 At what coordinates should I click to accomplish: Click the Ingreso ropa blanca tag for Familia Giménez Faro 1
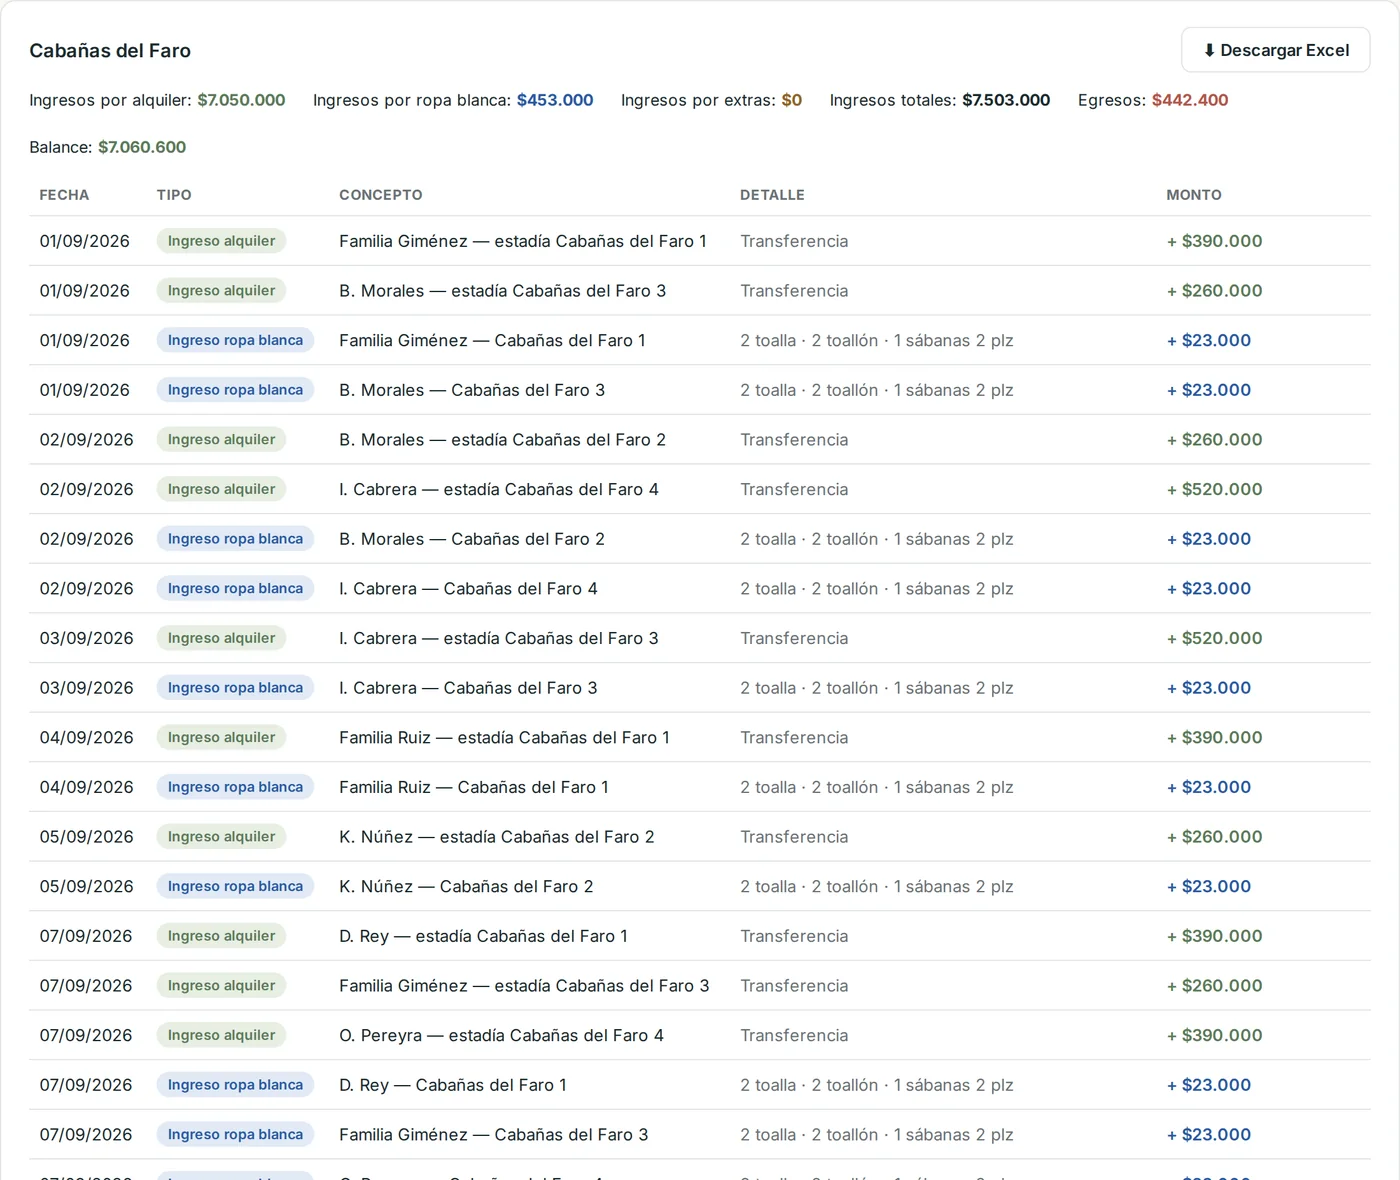click(235, 340)
